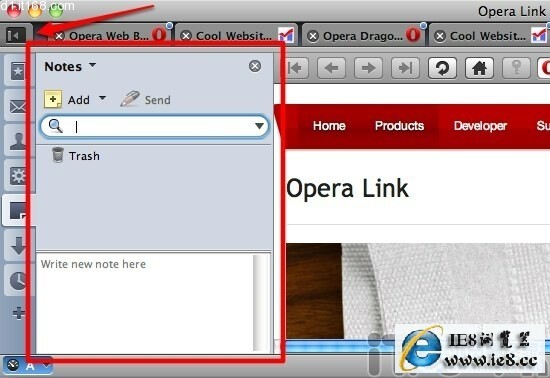Open the Contacts panel person icon
Viewport: 550px width, 378px height.
pos(18,141)
